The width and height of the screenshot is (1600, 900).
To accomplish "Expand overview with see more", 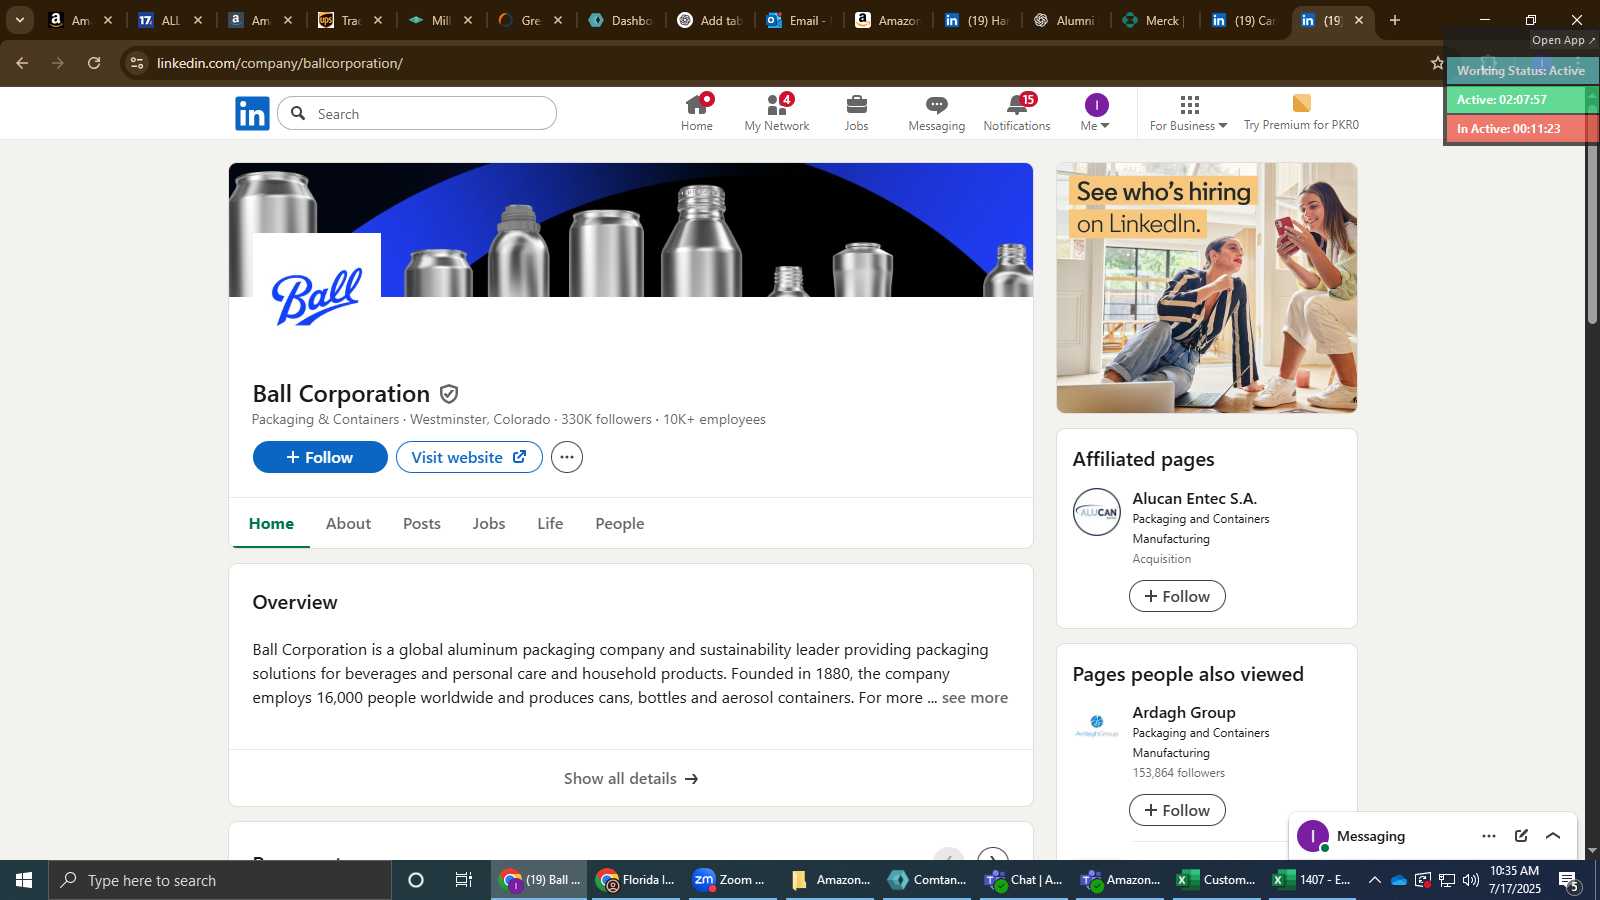I will [975, 698].
